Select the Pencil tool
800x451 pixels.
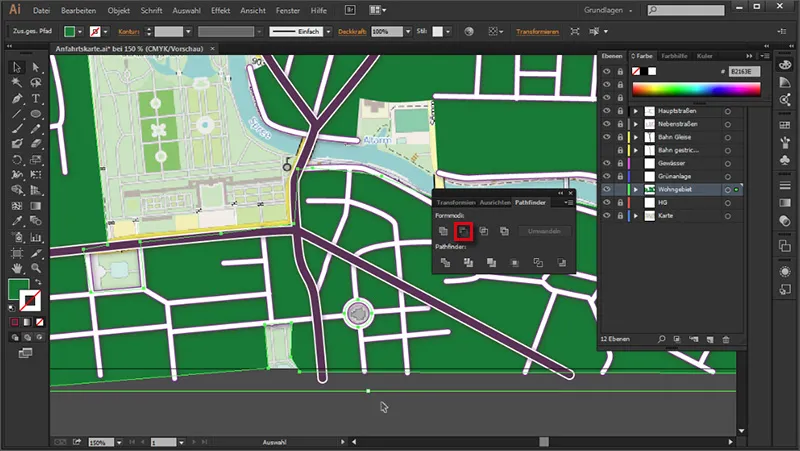tap(35, 129)
